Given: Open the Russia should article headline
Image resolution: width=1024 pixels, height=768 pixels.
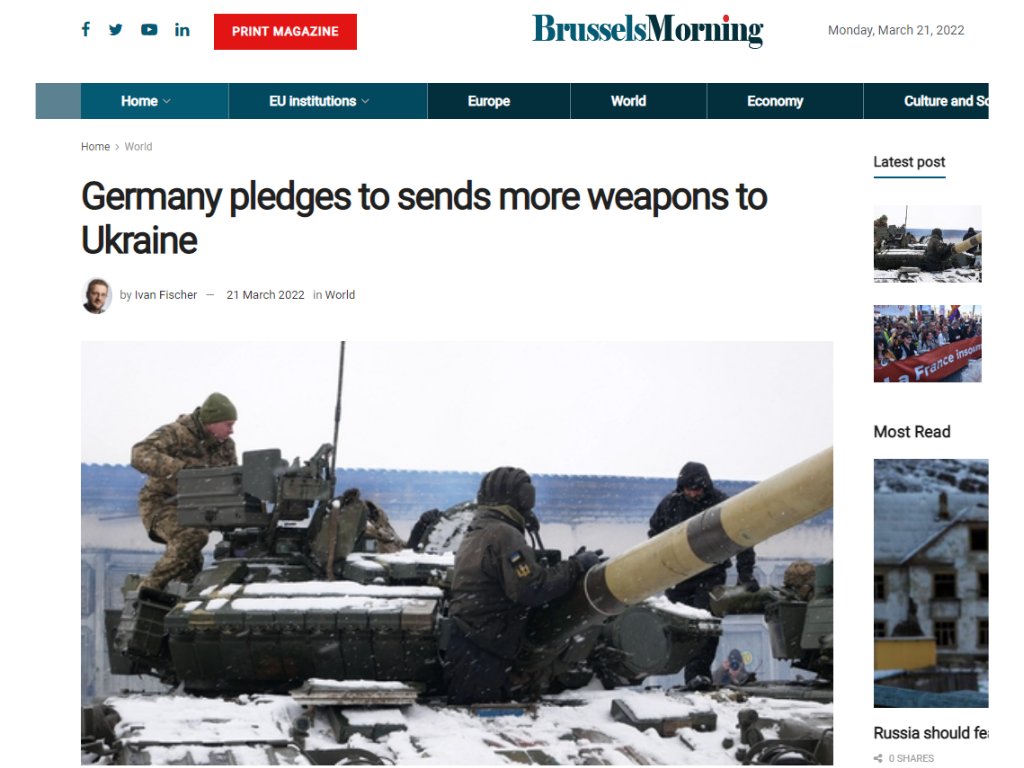Looking at the screenshot, I should pos(931,733).
